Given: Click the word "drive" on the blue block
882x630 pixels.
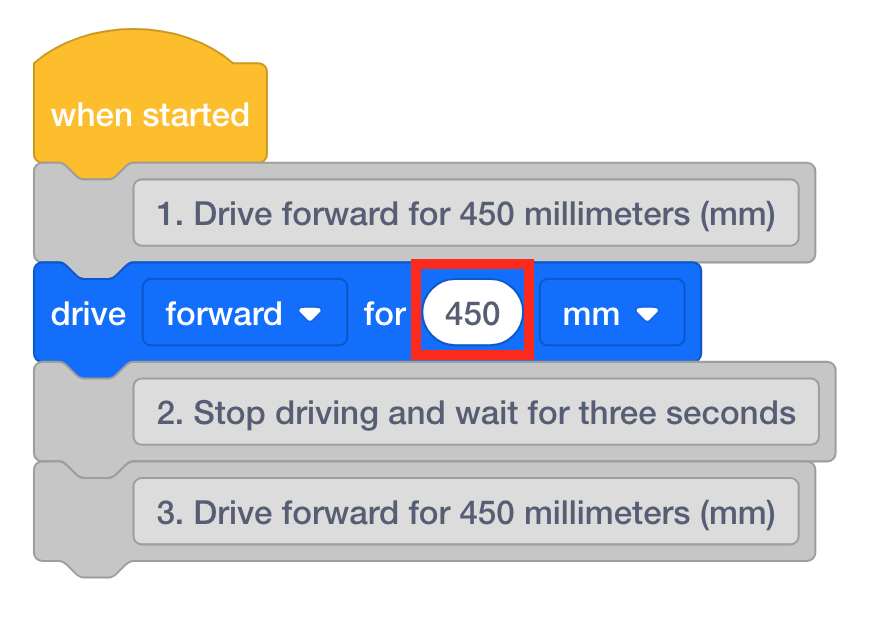Looking at the screenshot, I should [x=88, y=314].
